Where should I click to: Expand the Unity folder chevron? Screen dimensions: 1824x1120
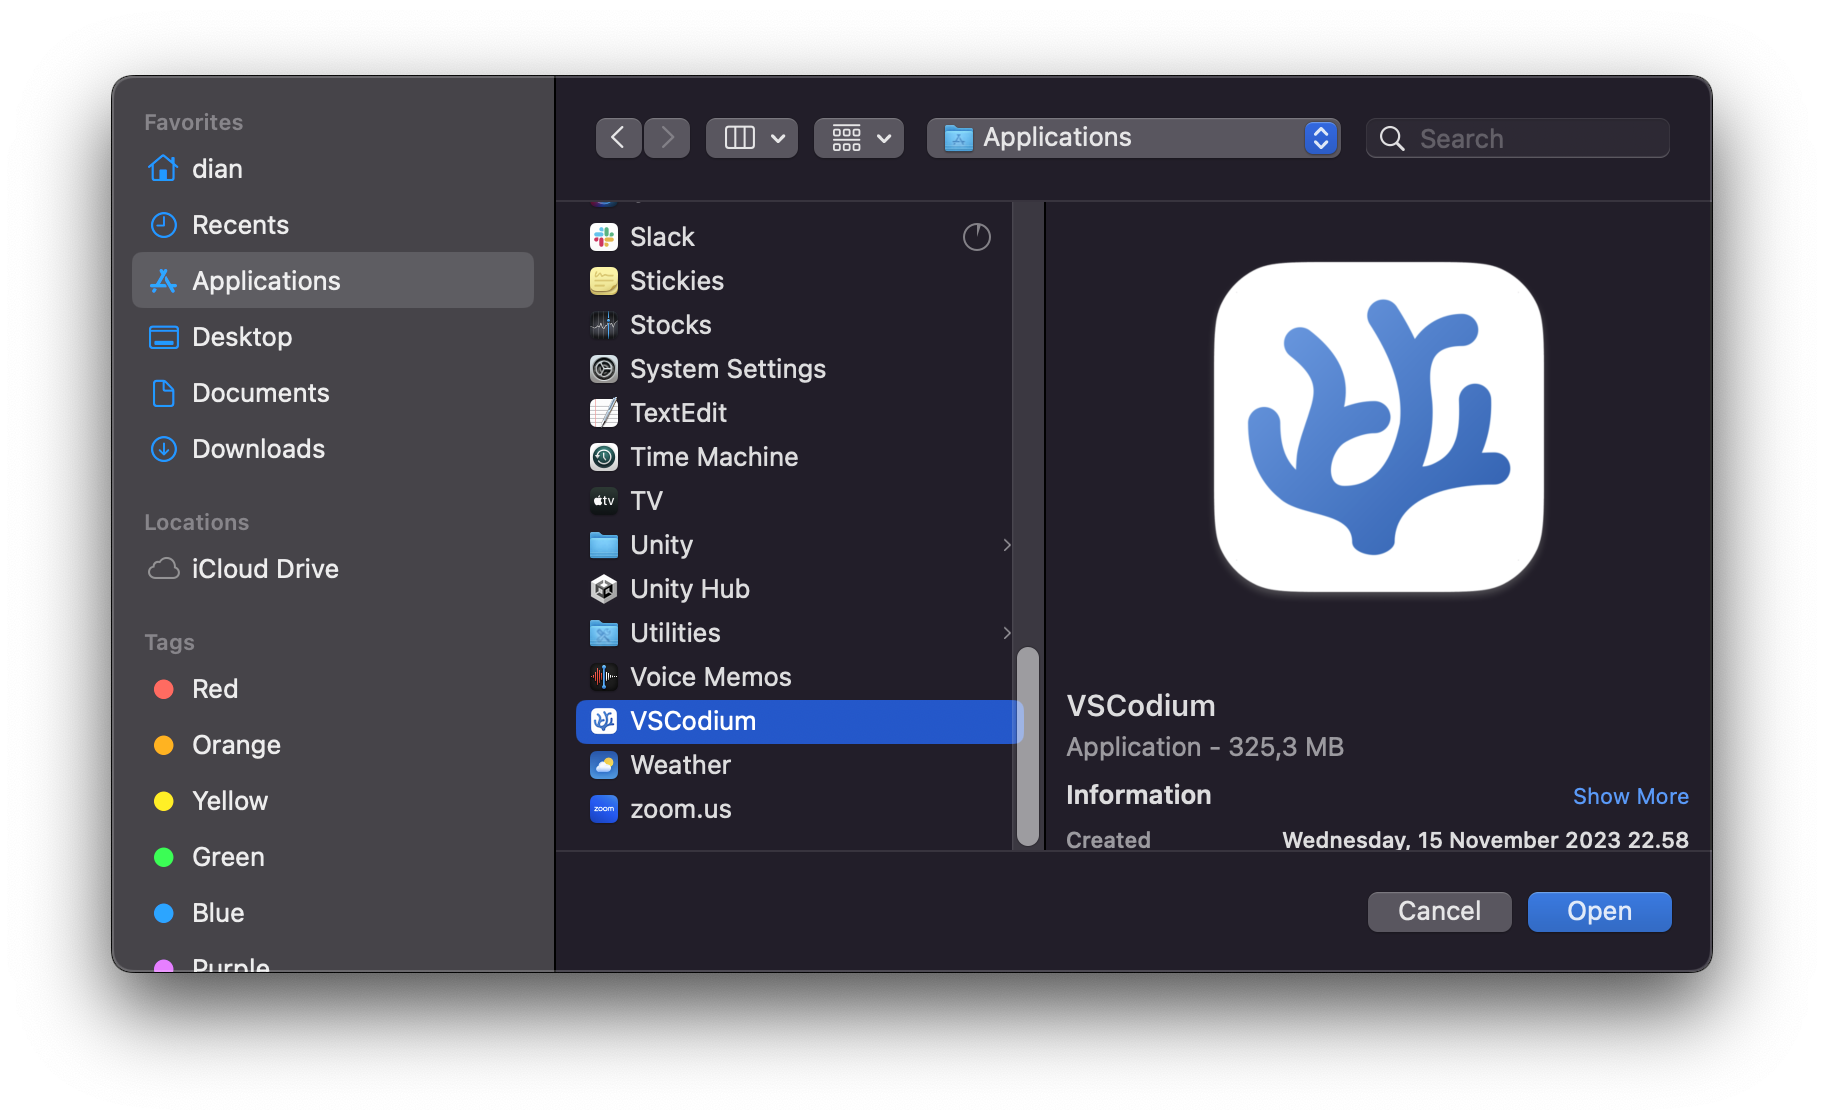pyautogui.click(x=1006, y=545)
